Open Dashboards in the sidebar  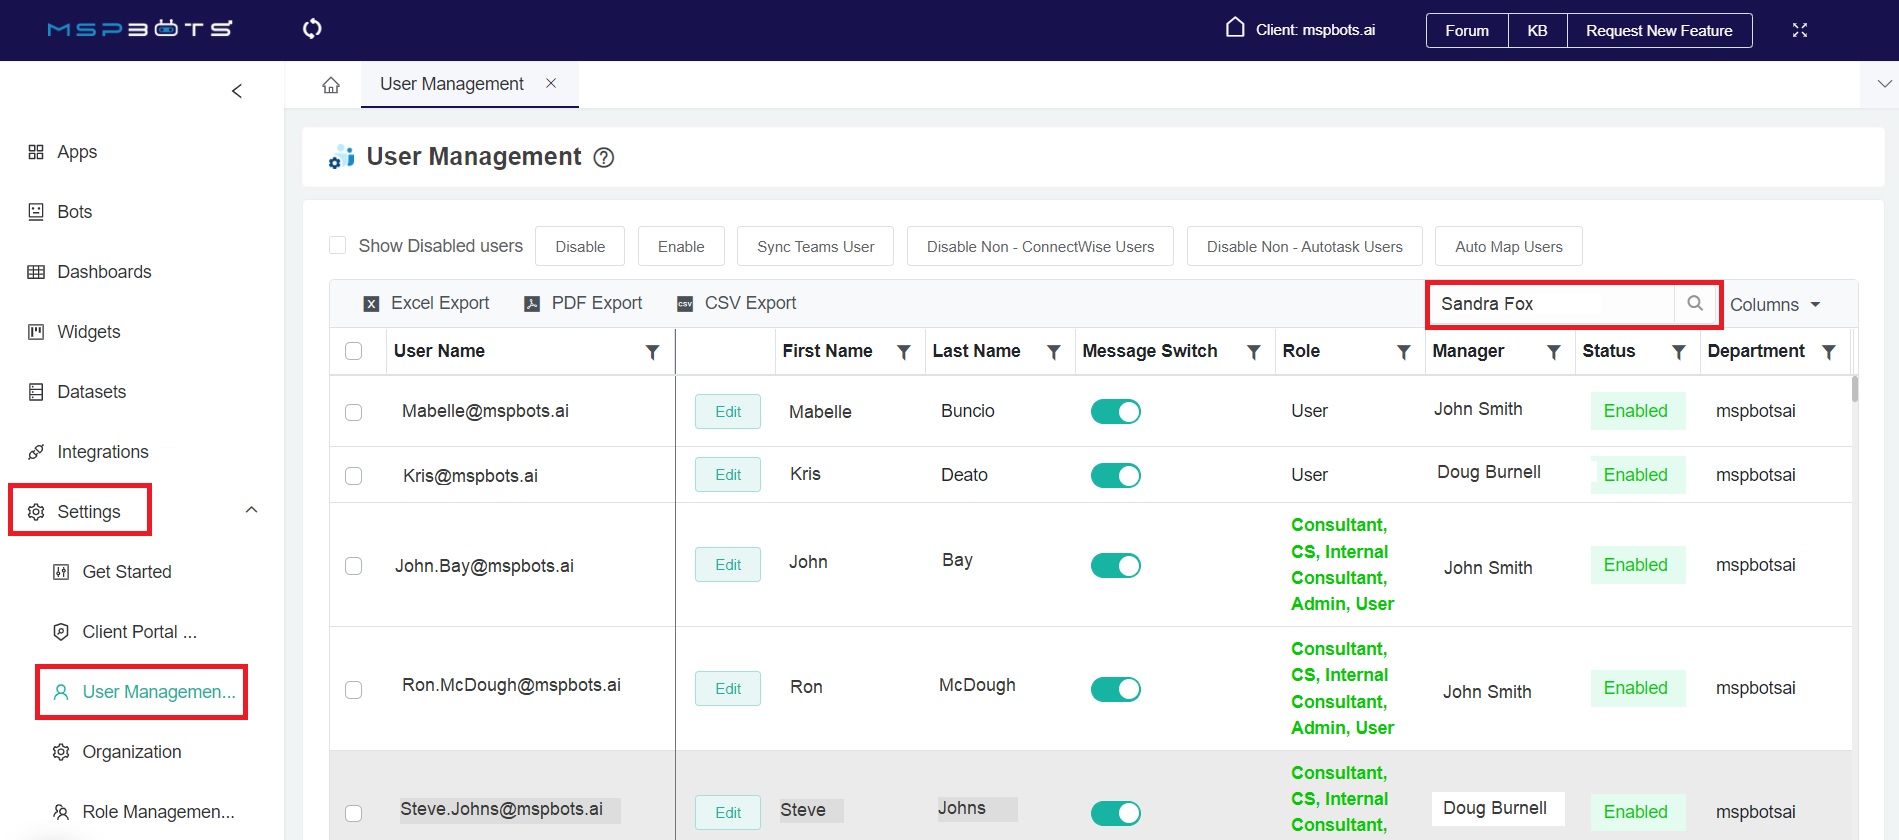tap(104, 272)
